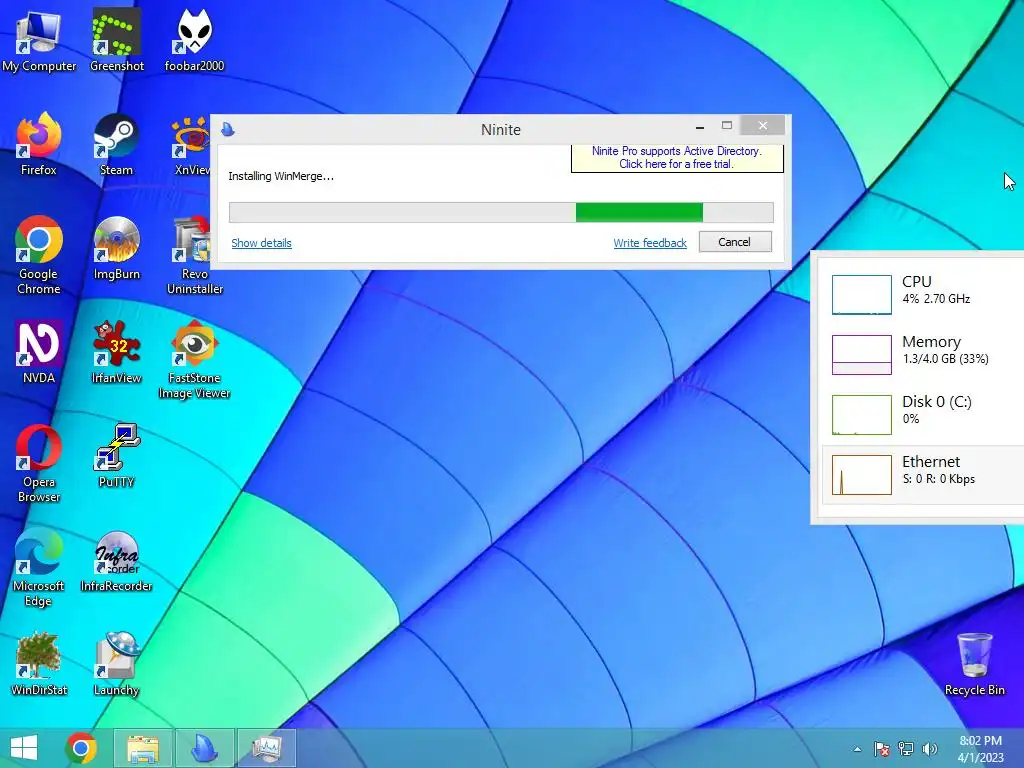Switch to Ninite taskbar button
This screenshot has height=768, width=1024.
pyautogui.click(x=204, y=748)
